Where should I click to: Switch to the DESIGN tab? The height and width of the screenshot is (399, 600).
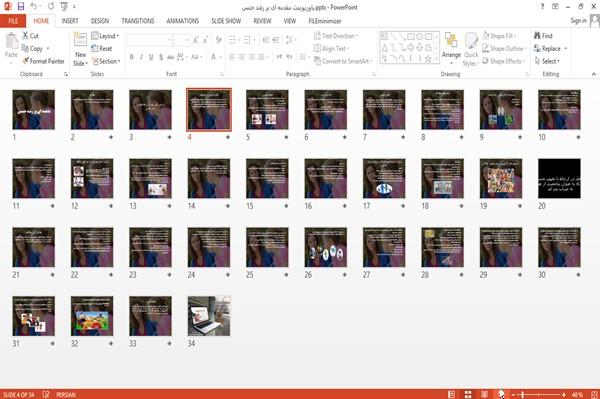pyautogui.click(x=100, y=21)
